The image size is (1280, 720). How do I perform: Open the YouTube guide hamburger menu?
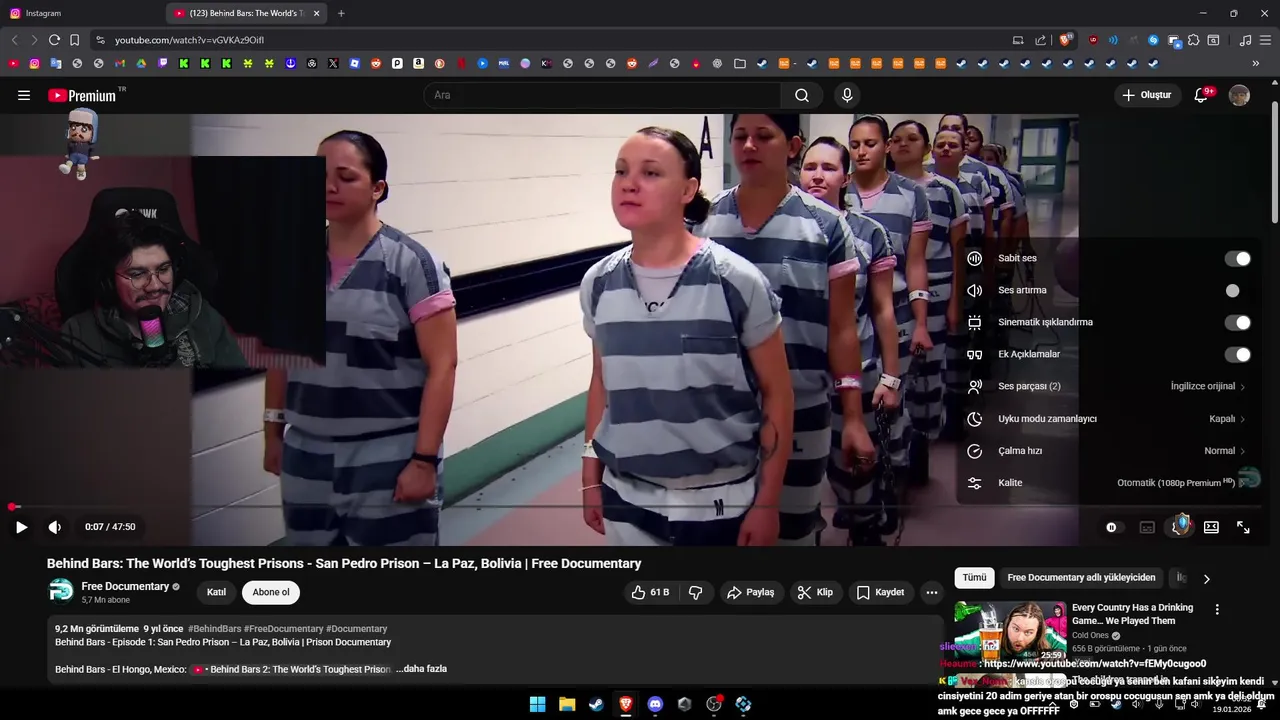(x=24, y=95)
